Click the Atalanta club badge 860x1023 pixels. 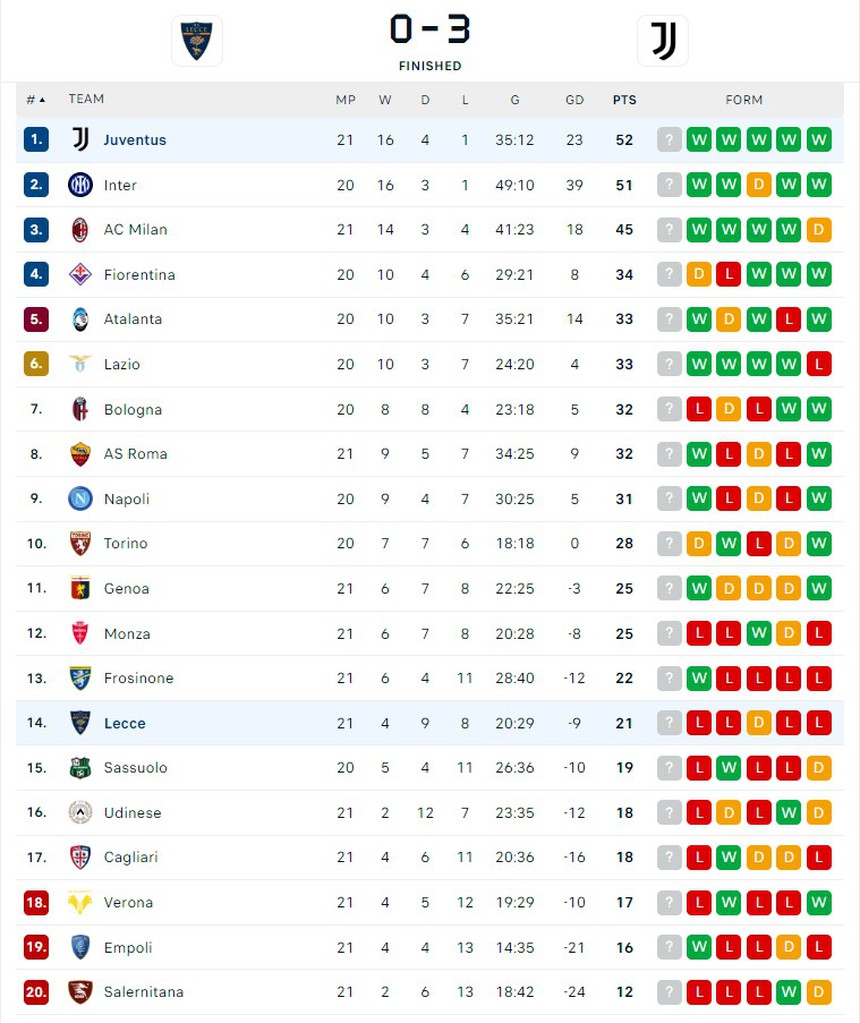tap(80, 319)
